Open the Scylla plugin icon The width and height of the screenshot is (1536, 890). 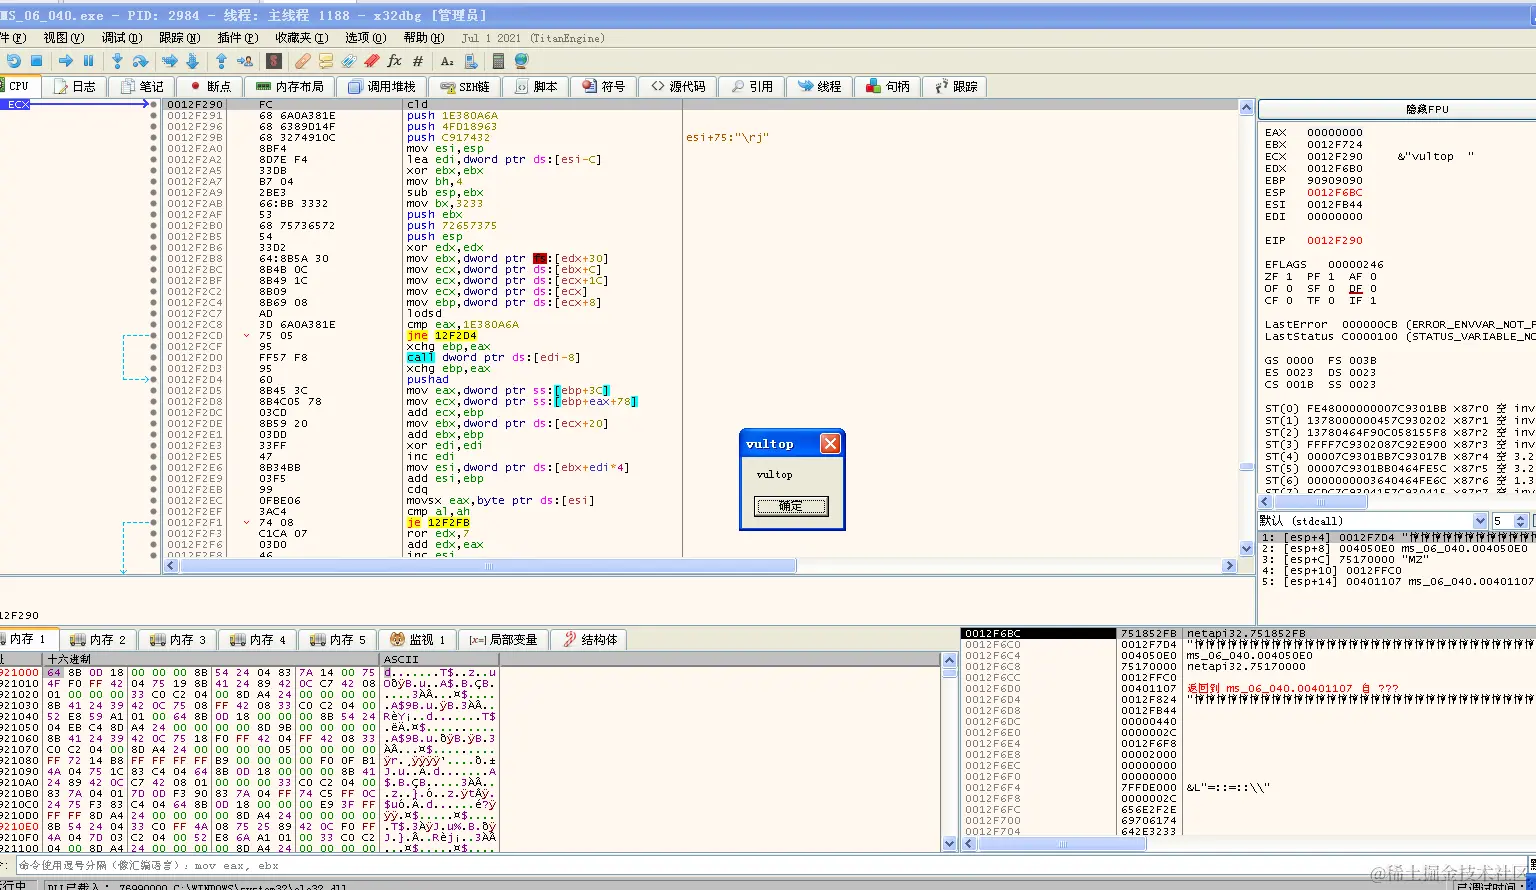pos(273,62)
